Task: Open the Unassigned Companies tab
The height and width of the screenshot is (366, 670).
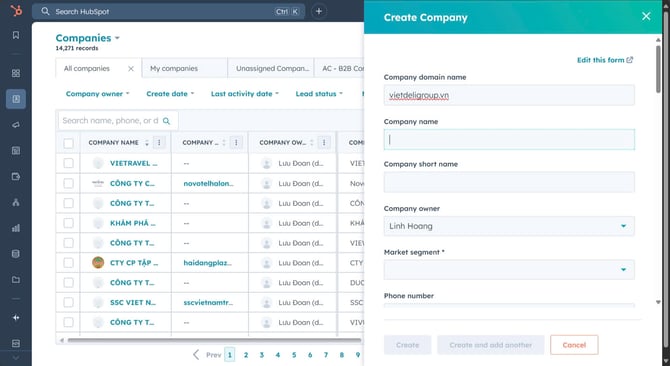Action: click(271, 68)
